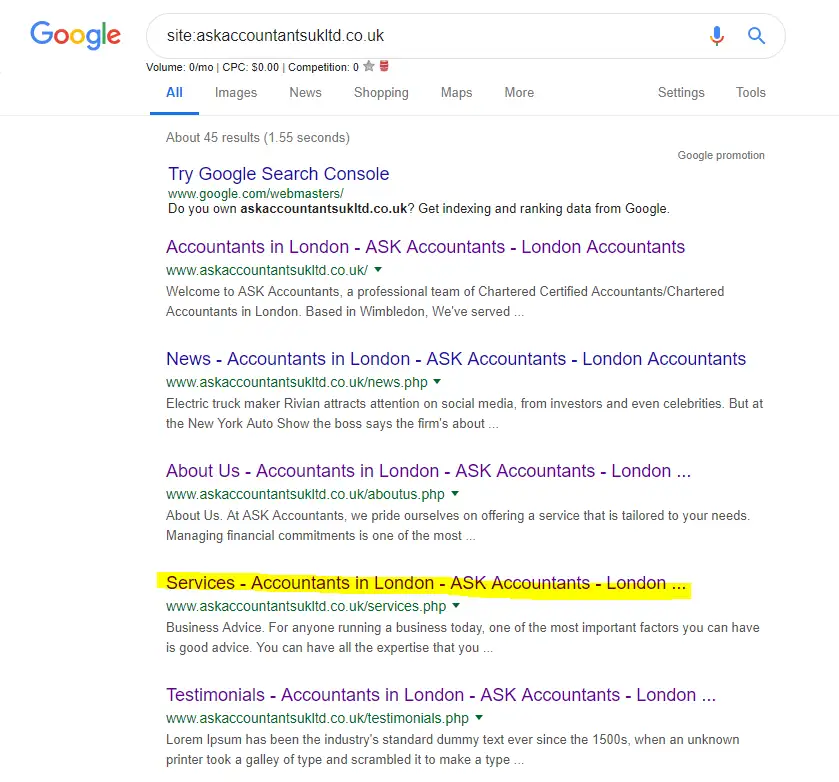Open the Testimonials result title link
Screen dimensions: 839x782
(441, 695)
